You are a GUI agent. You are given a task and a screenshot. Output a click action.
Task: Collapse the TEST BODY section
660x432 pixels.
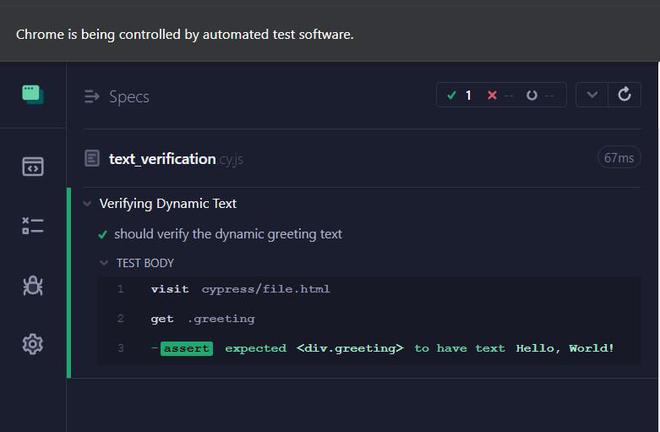tap(104, 263)
